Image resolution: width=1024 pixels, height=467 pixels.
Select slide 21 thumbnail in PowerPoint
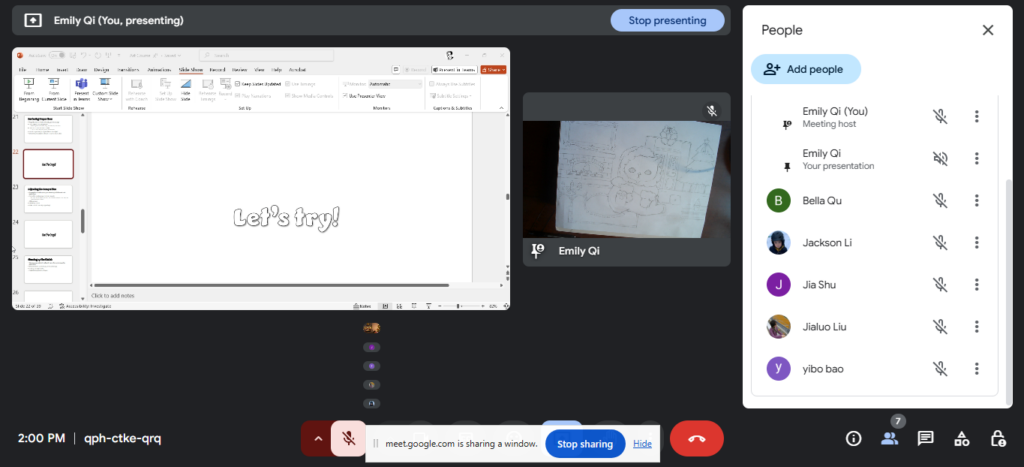pyautogui.click(x=48, y=128)
